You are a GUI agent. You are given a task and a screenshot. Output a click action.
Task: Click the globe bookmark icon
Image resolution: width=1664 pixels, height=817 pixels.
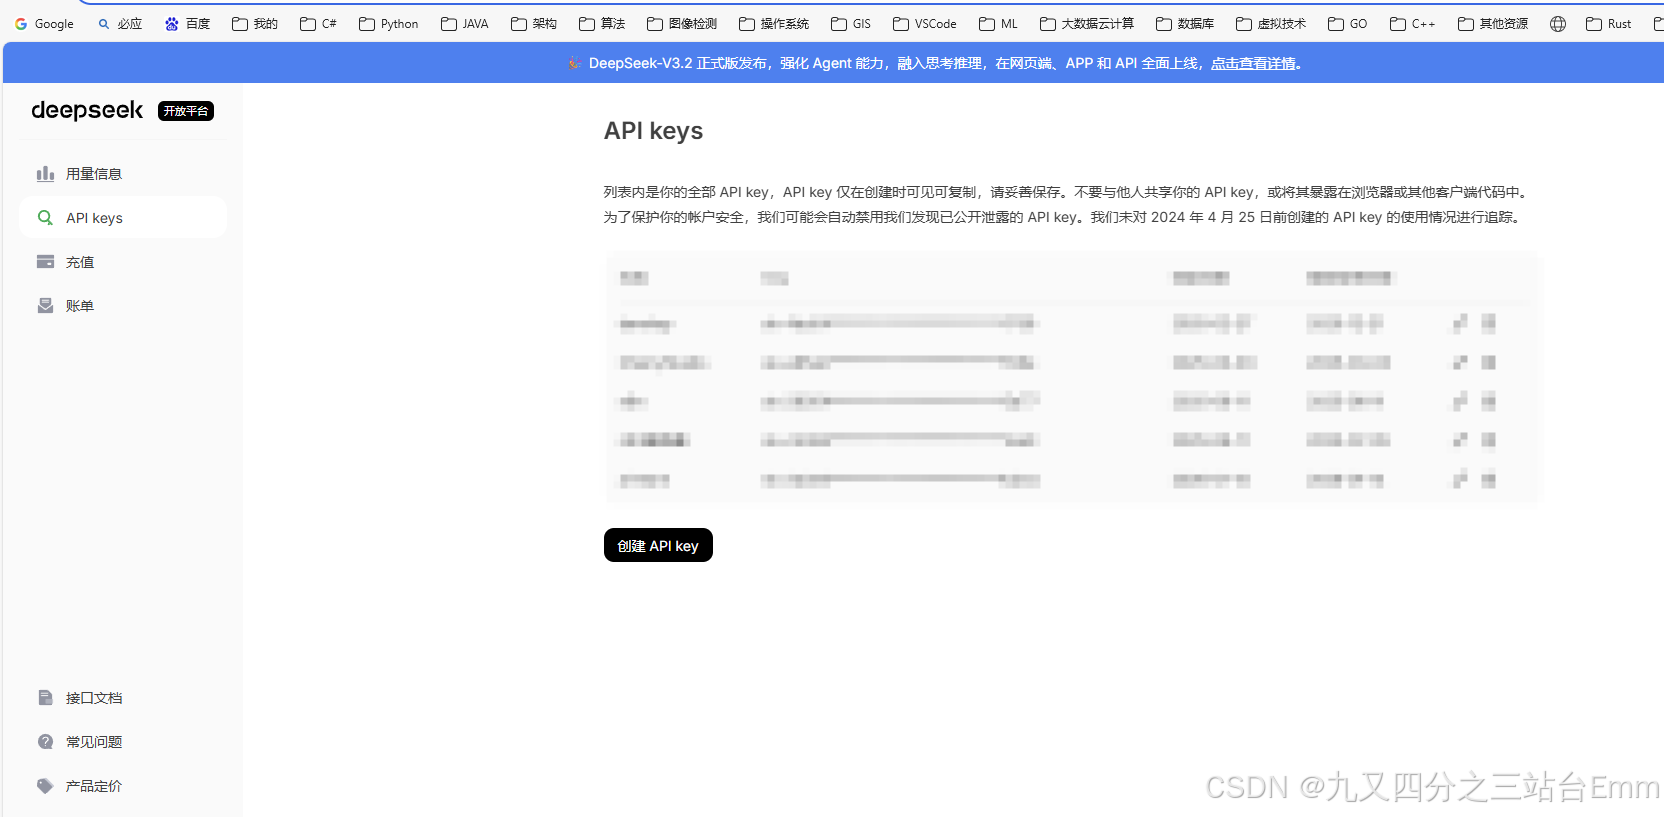coord(1558,24)
